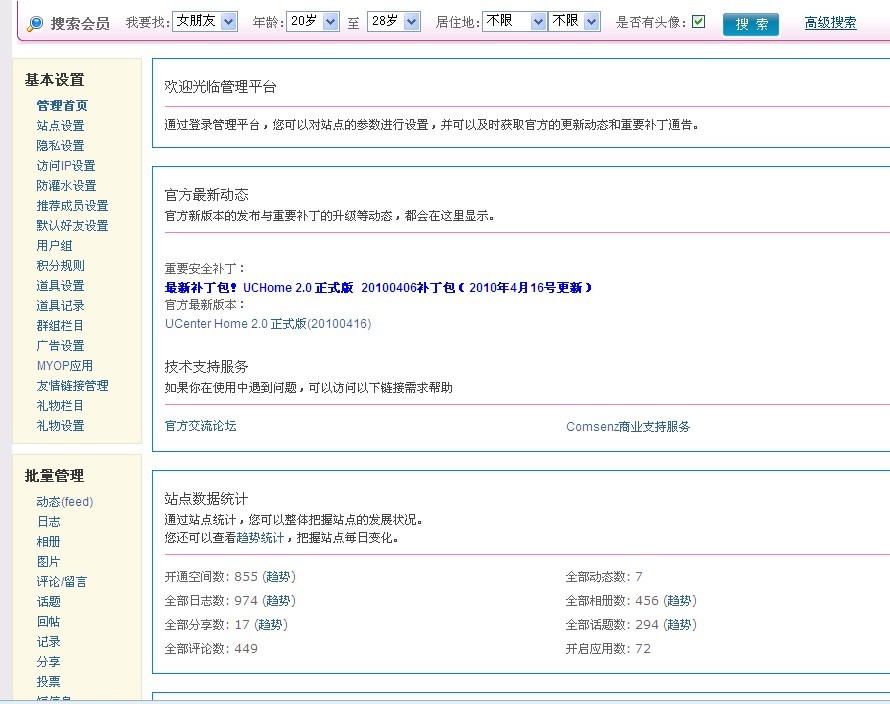890x704 pixels.
Task: Click 趋势 next to 全部分享数: 17
Action: [271, 625]
